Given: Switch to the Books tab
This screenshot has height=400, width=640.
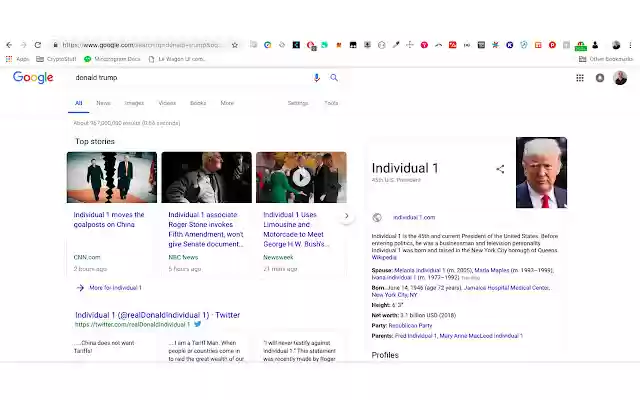Looking at the screenshot, I should (x=198, y=103).
